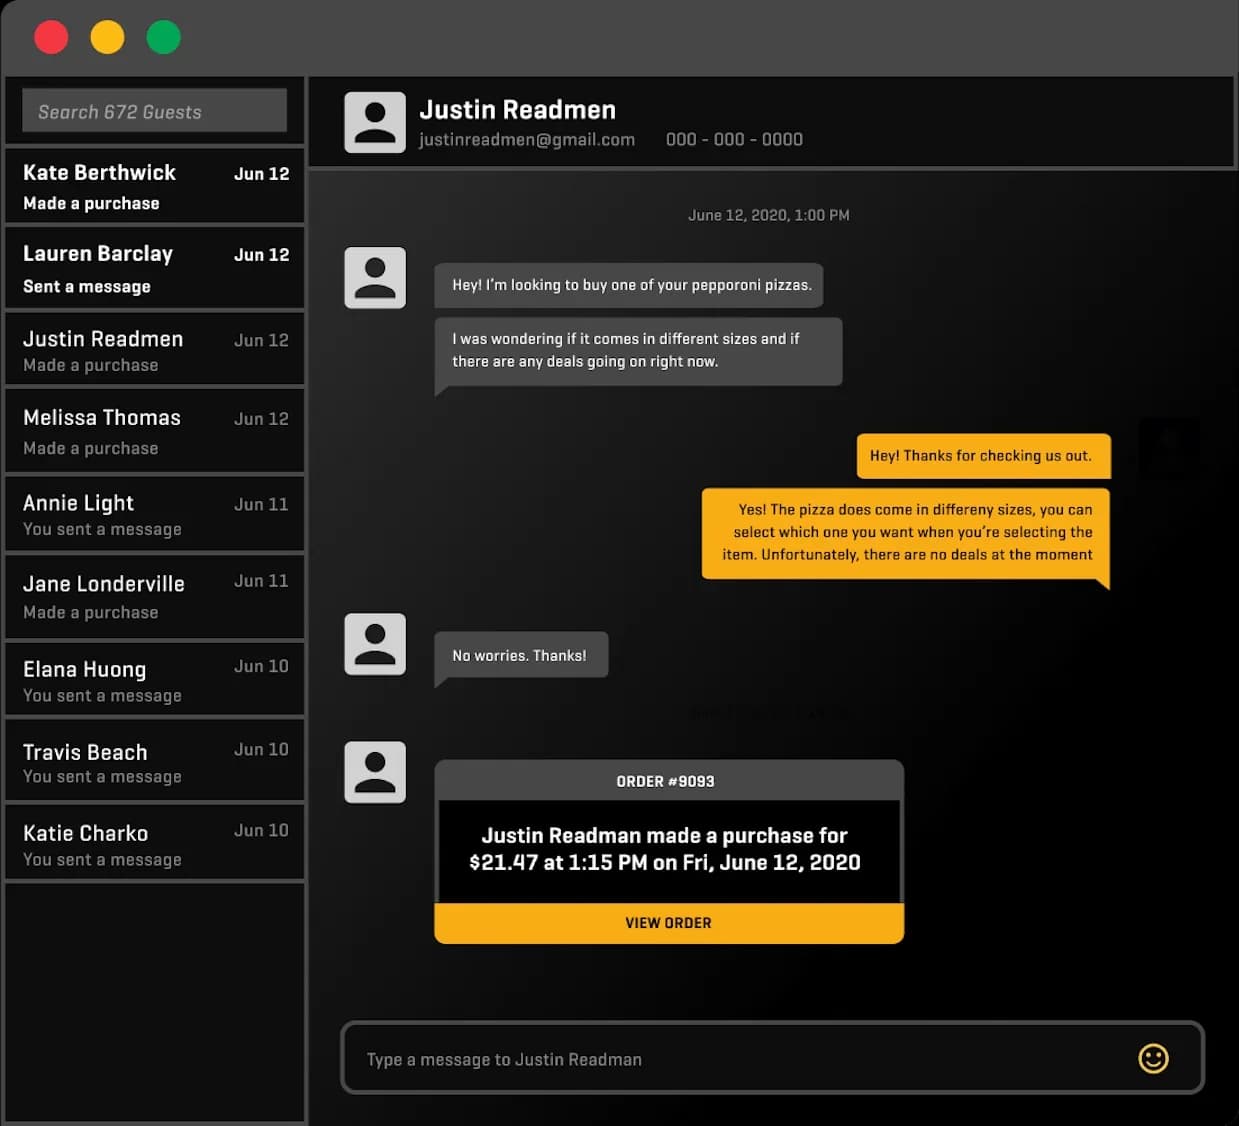Viewport: 1239px width, 1126px height.
Task: Click the green maximize window button
Action: point(163,38)
